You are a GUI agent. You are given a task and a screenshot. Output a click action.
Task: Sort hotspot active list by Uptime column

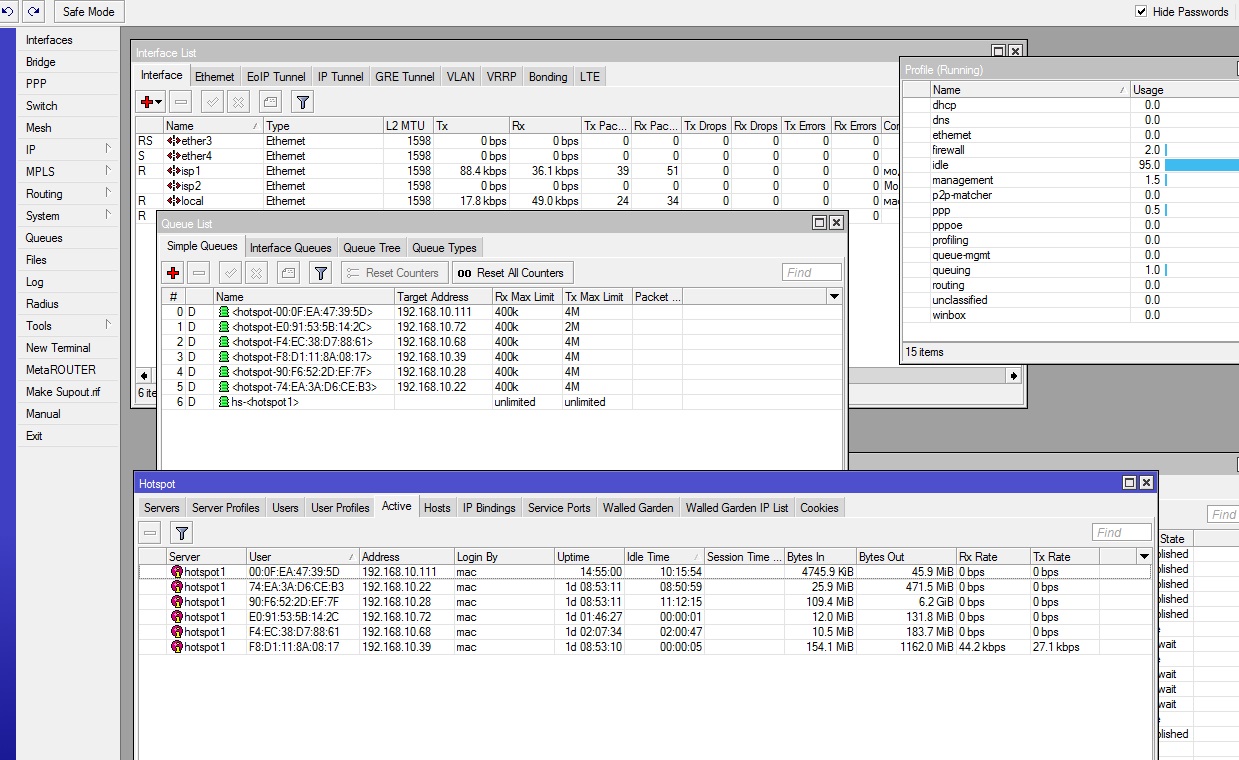coord(589,557)
